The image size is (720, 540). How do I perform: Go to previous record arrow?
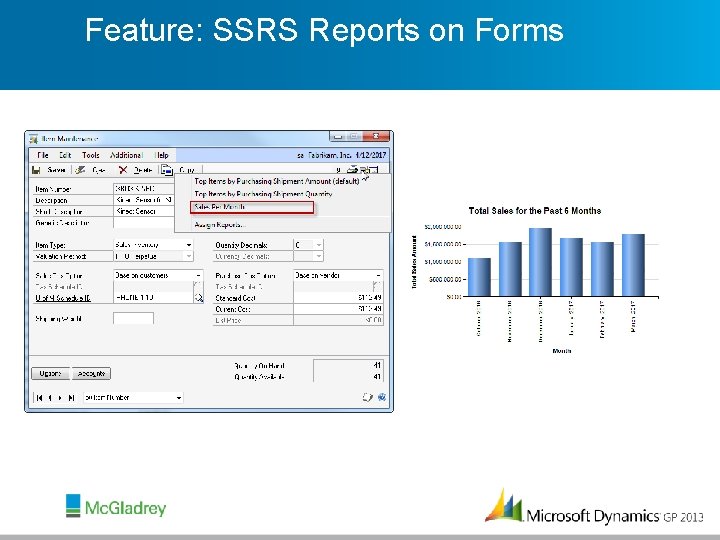[50, 398]
